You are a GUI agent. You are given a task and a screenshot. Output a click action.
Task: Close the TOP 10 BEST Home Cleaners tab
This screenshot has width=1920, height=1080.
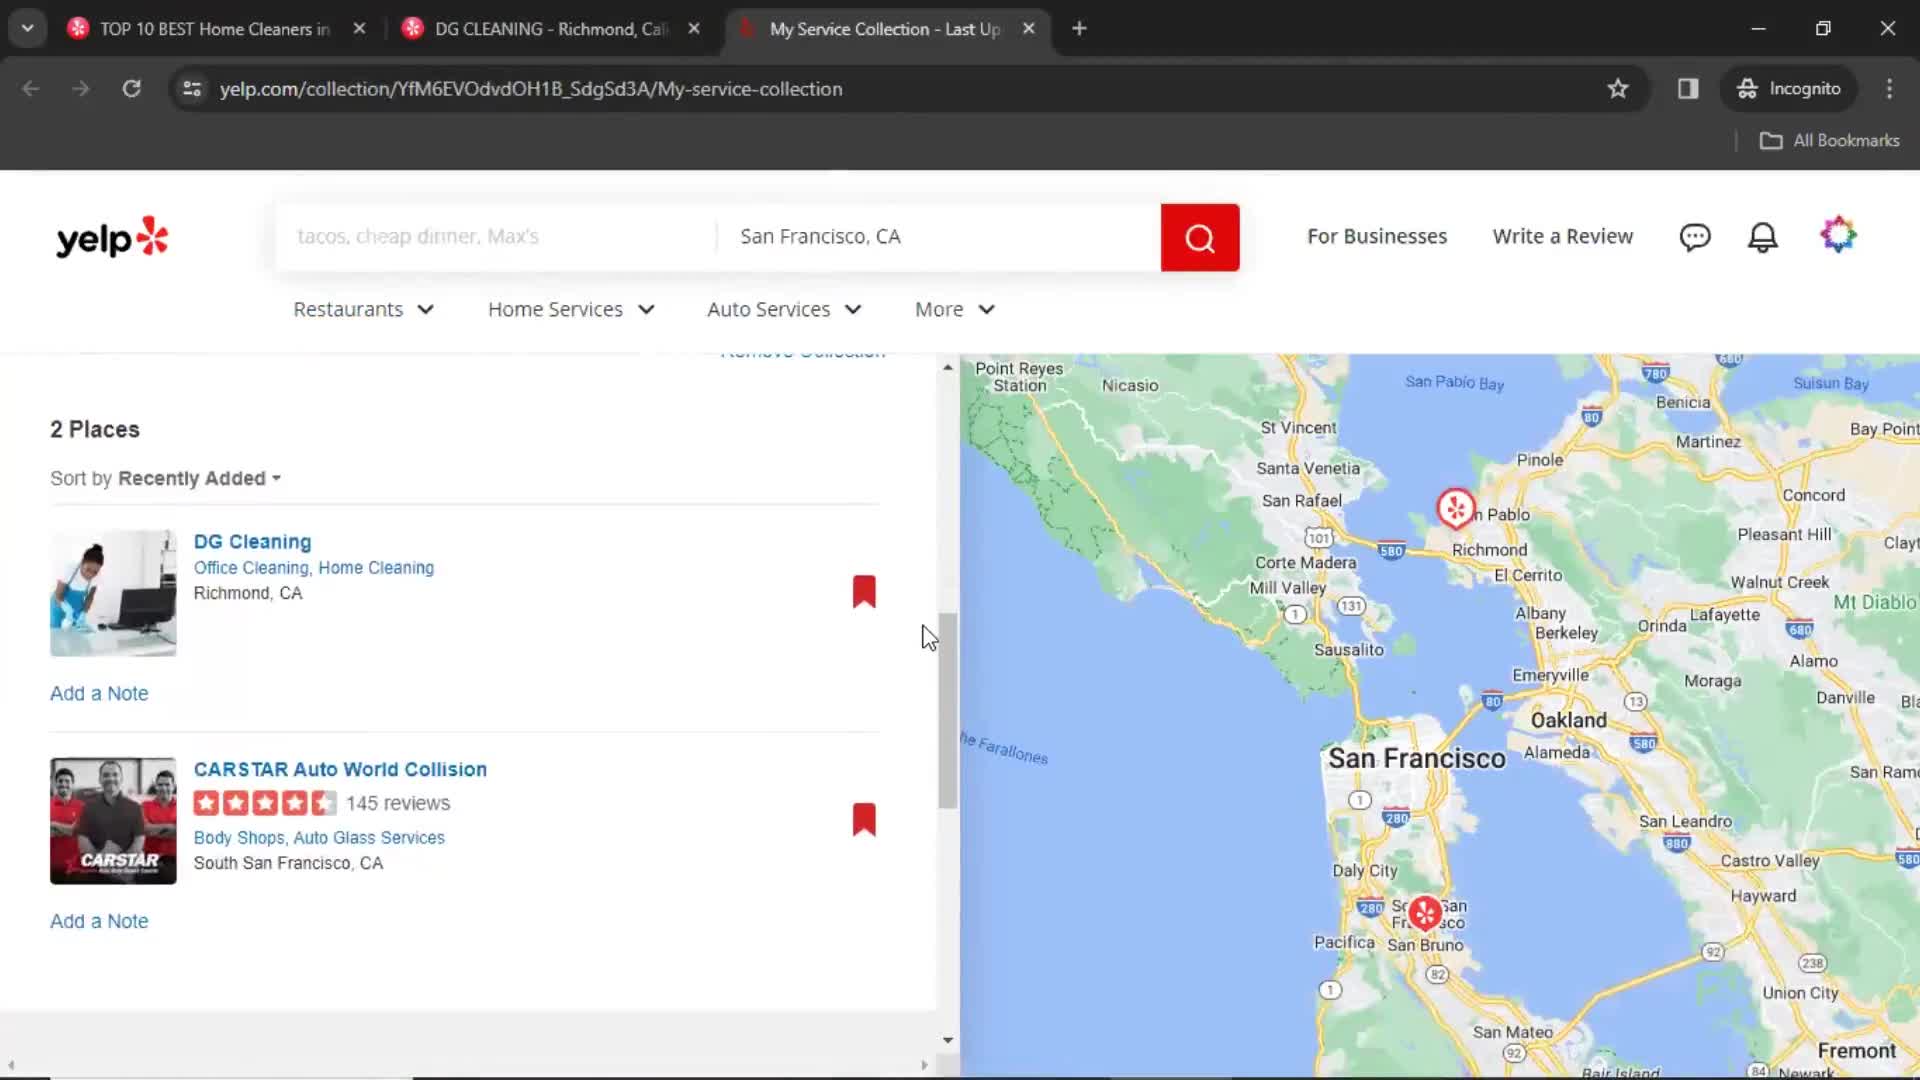359,29
